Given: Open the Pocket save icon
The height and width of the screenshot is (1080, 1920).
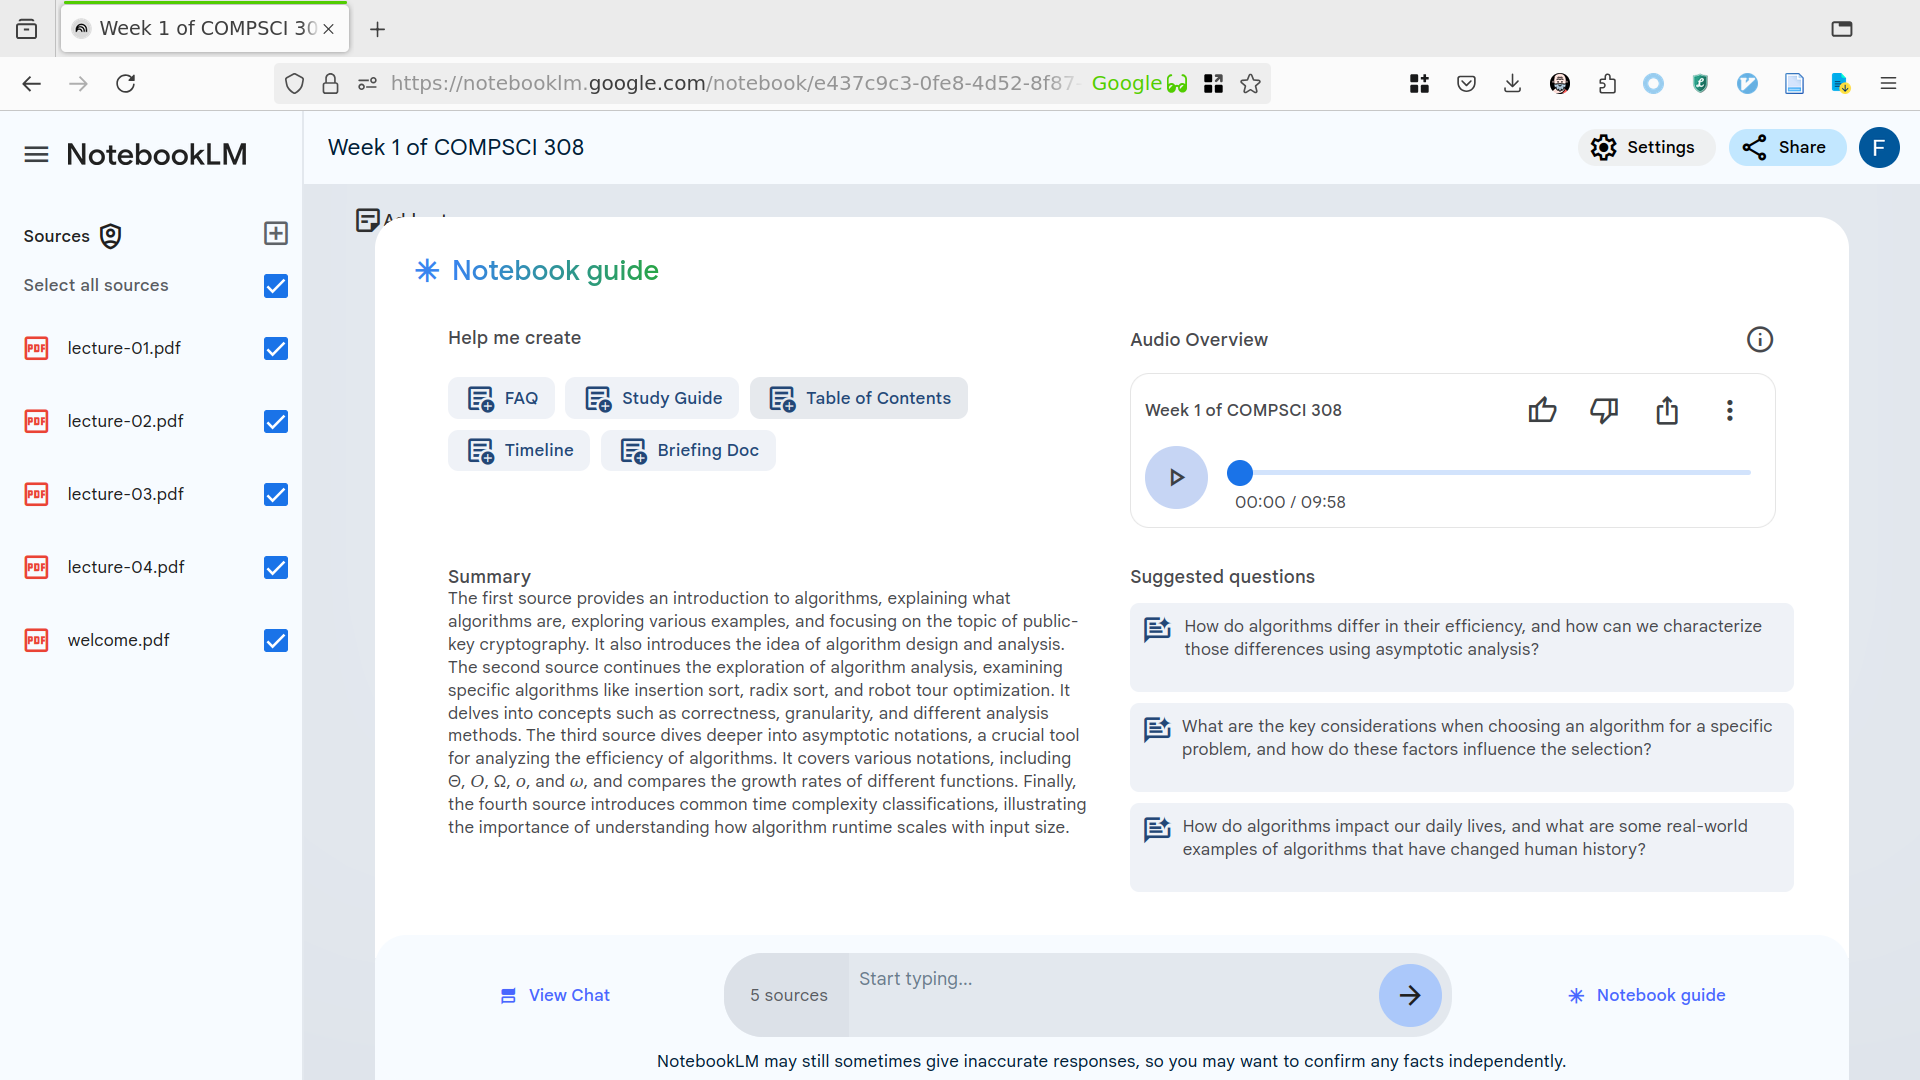Looking at the screenshot, I should tap(1466, 84).
